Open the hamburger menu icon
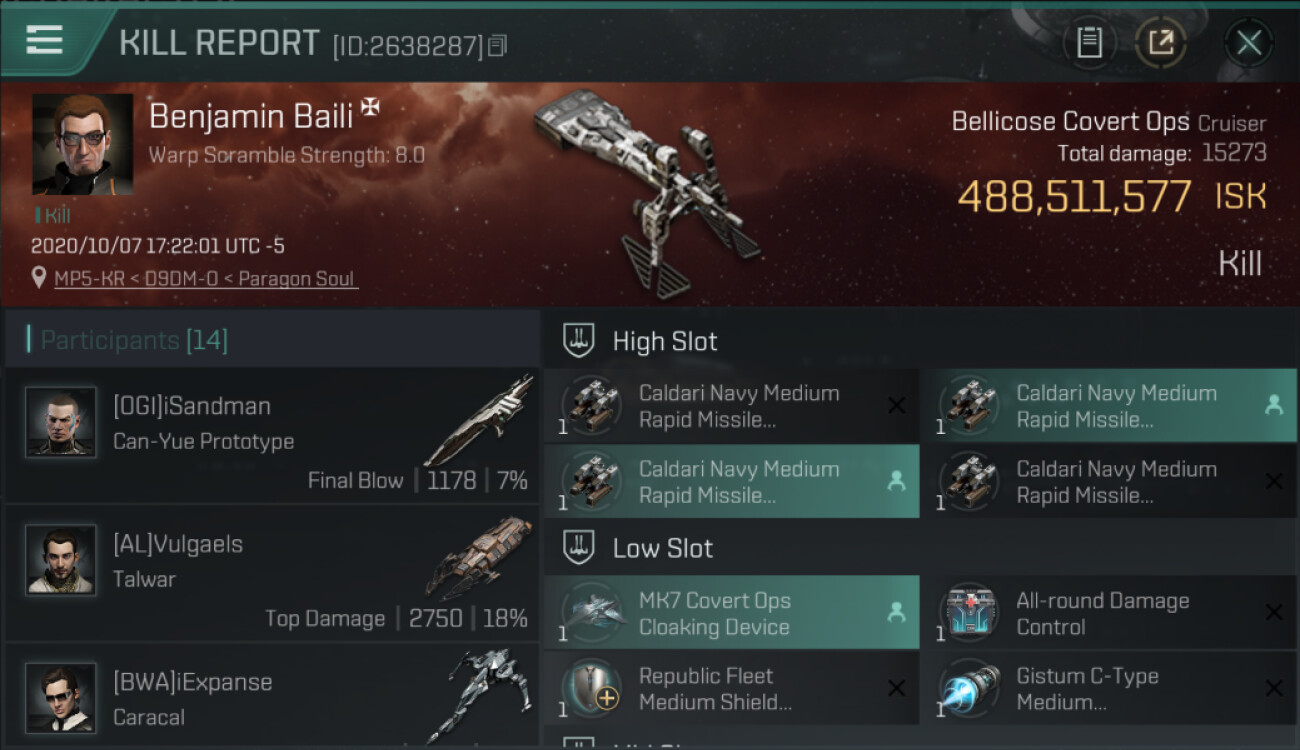This screenshot has width=1300, height=750. (x=45, y=40)
